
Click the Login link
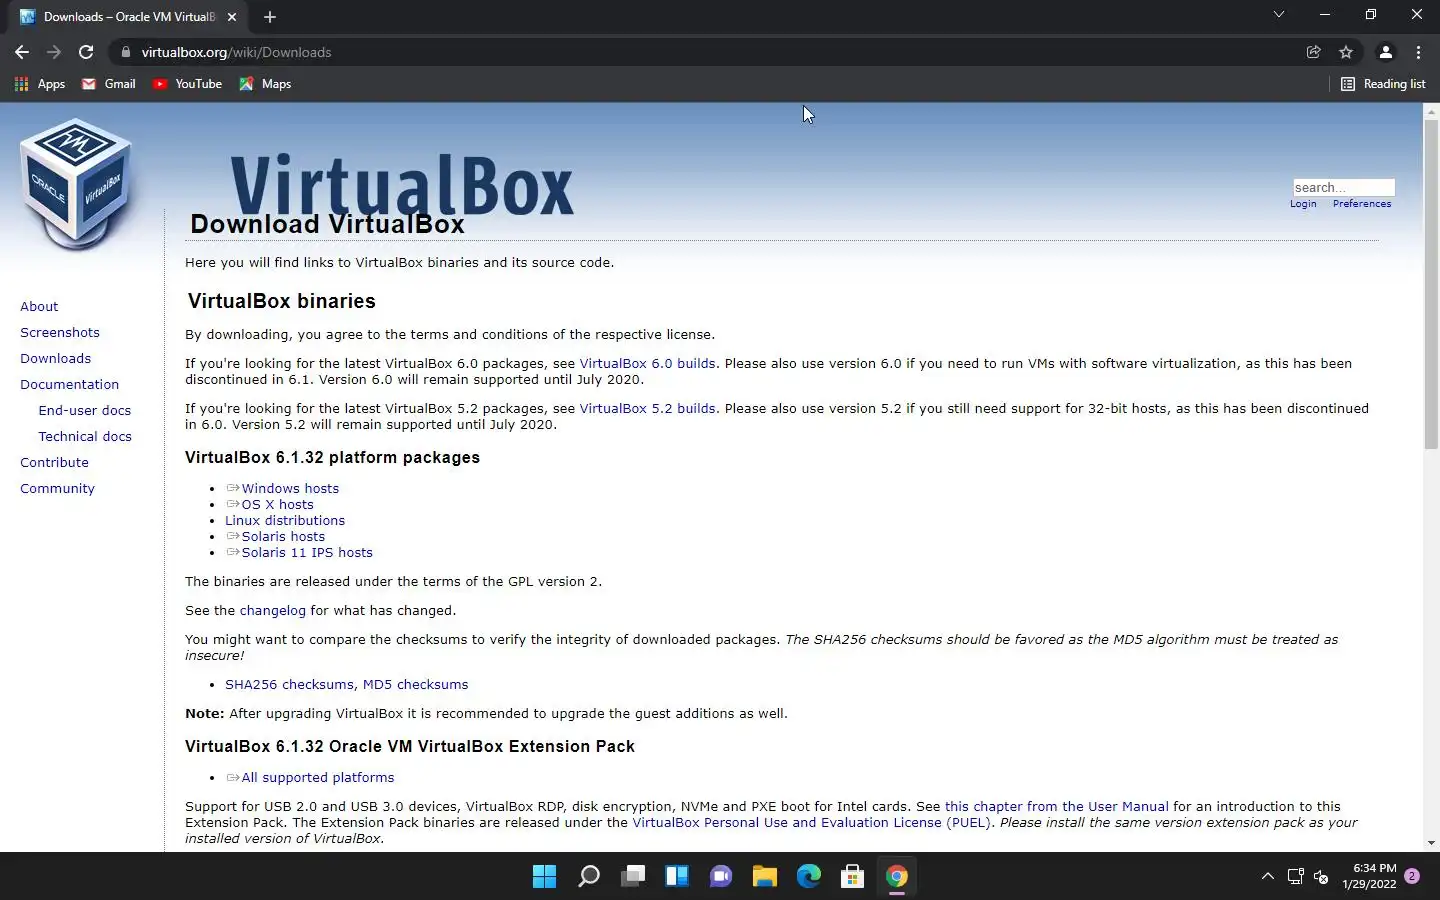pyautogui.click(x=1303, y=204)
